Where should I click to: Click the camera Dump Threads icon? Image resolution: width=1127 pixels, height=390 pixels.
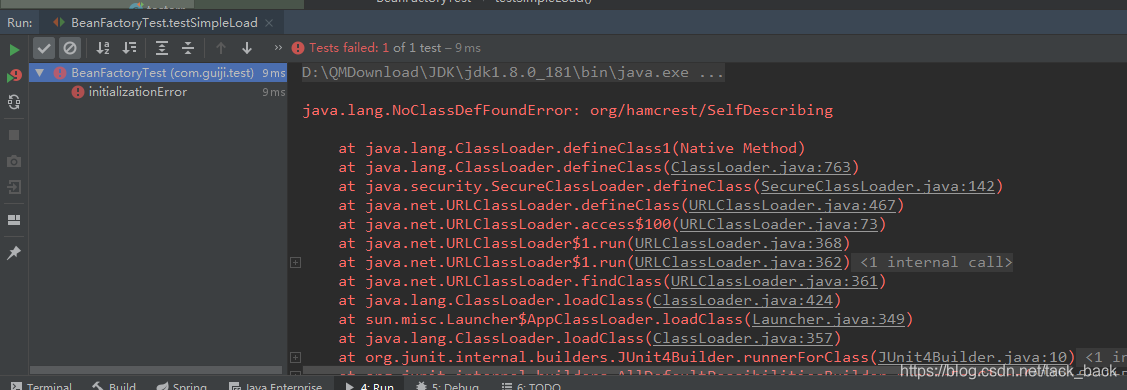[x=14, y=161]
